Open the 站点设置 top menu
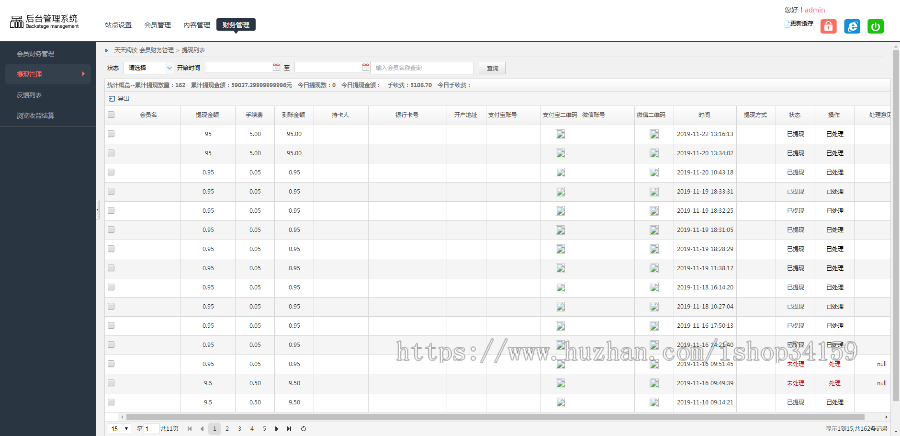 click(x=118, y=25)
